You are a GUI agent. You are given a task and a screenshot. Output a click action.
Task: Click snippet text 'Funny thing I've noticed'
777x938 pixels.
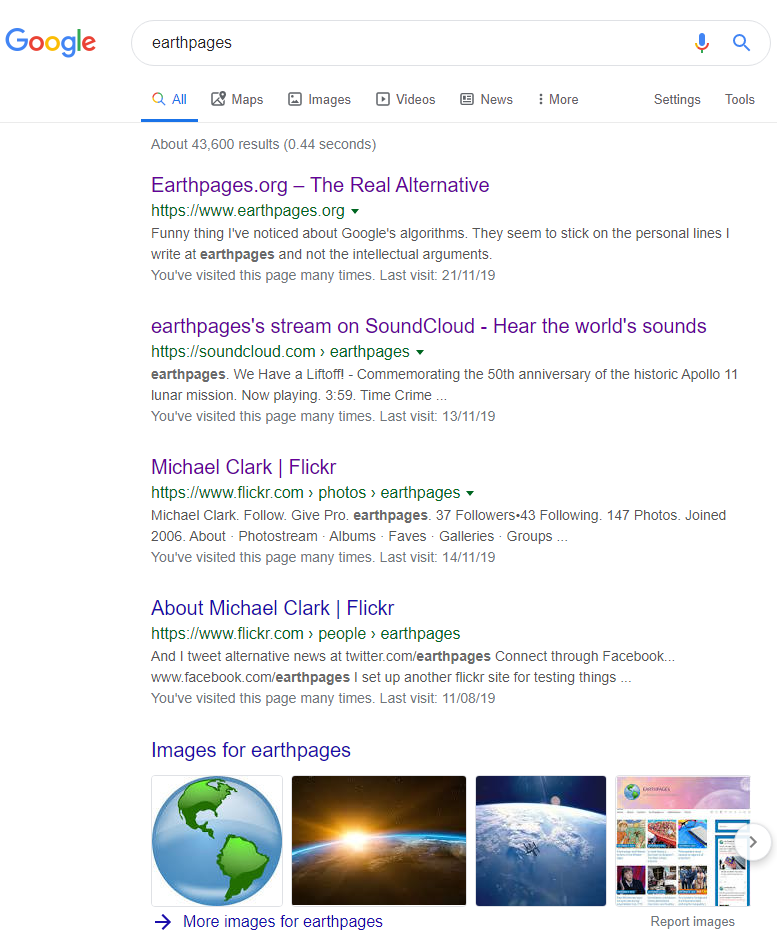pyautogui.click(x=440, y=243)
